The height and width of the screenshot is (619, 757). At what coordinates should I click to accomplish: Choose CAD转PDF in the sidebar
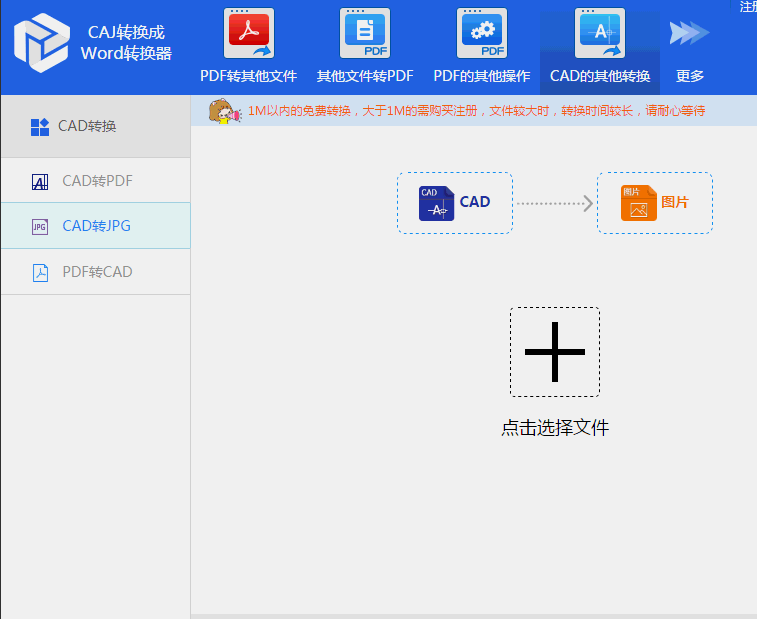point(96,181)
